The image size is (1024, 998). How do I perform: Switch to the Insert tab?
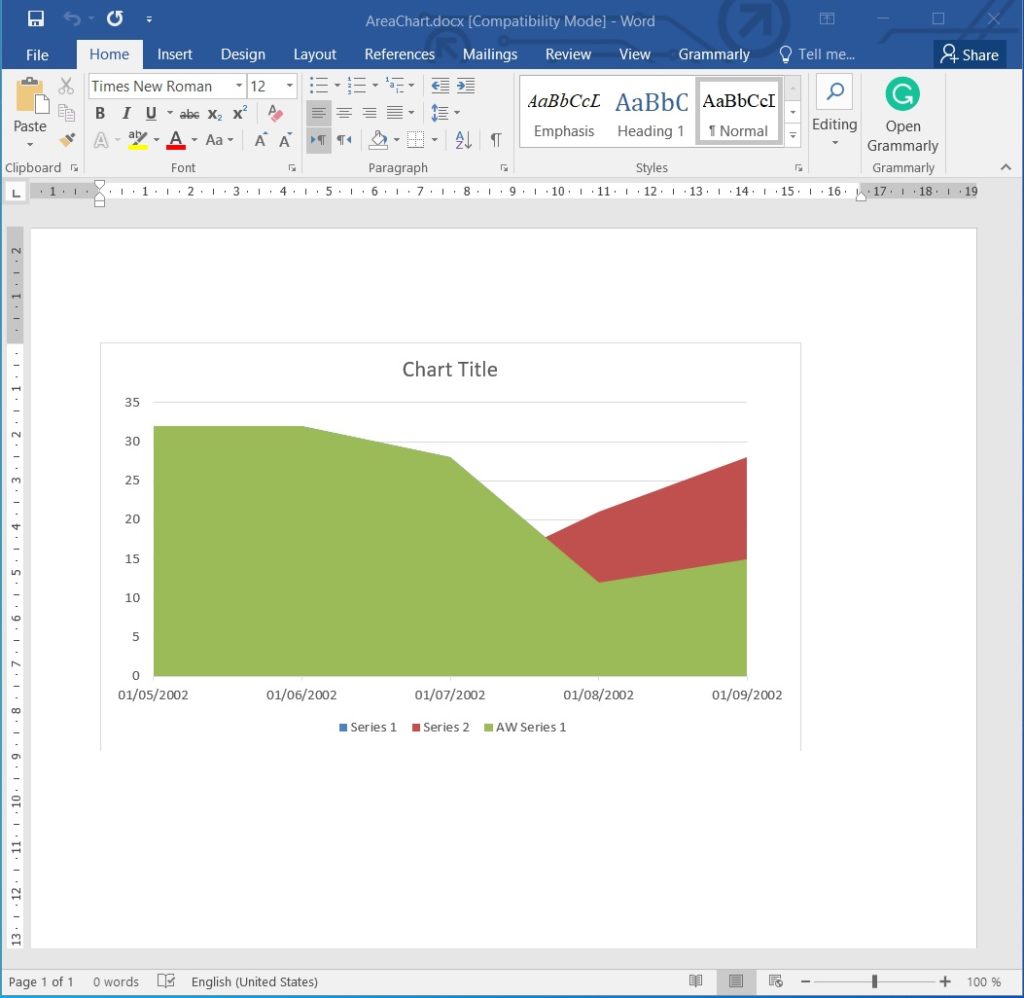coord(175,54)
